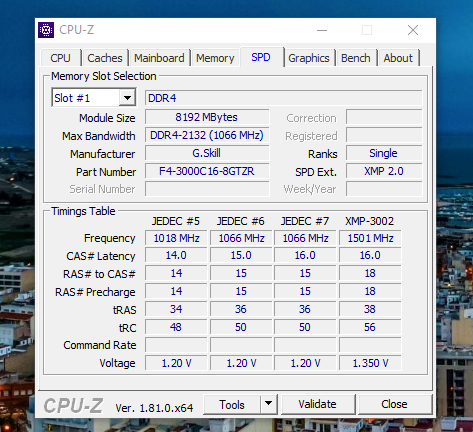Image resolution: width=473 pixels, height=432 pixels.
Task: Click the XMP 2.0 SPD Ext. value
Action: 384,171
